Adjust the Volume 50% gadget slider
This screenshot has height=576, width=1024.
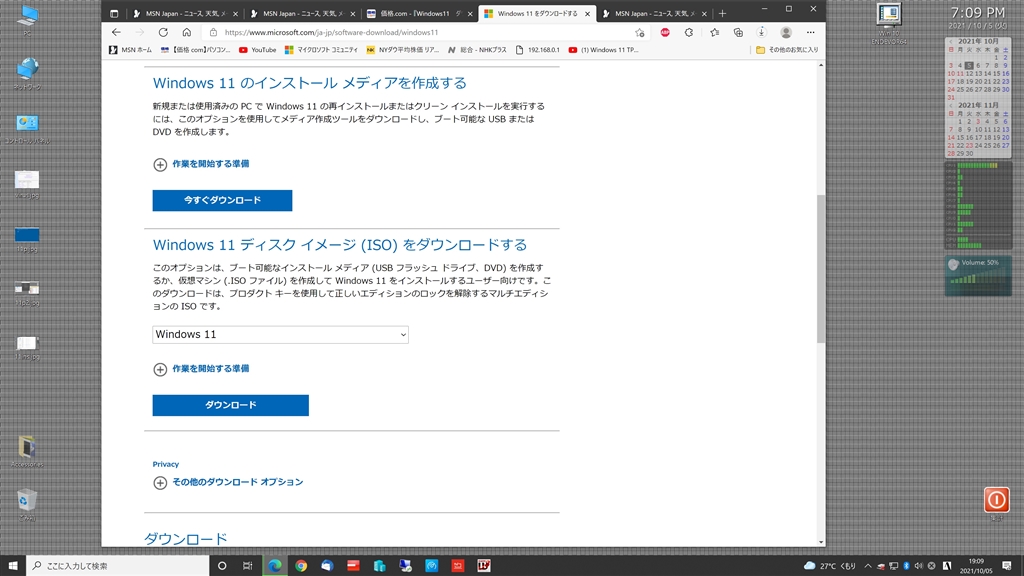[978, 276]
